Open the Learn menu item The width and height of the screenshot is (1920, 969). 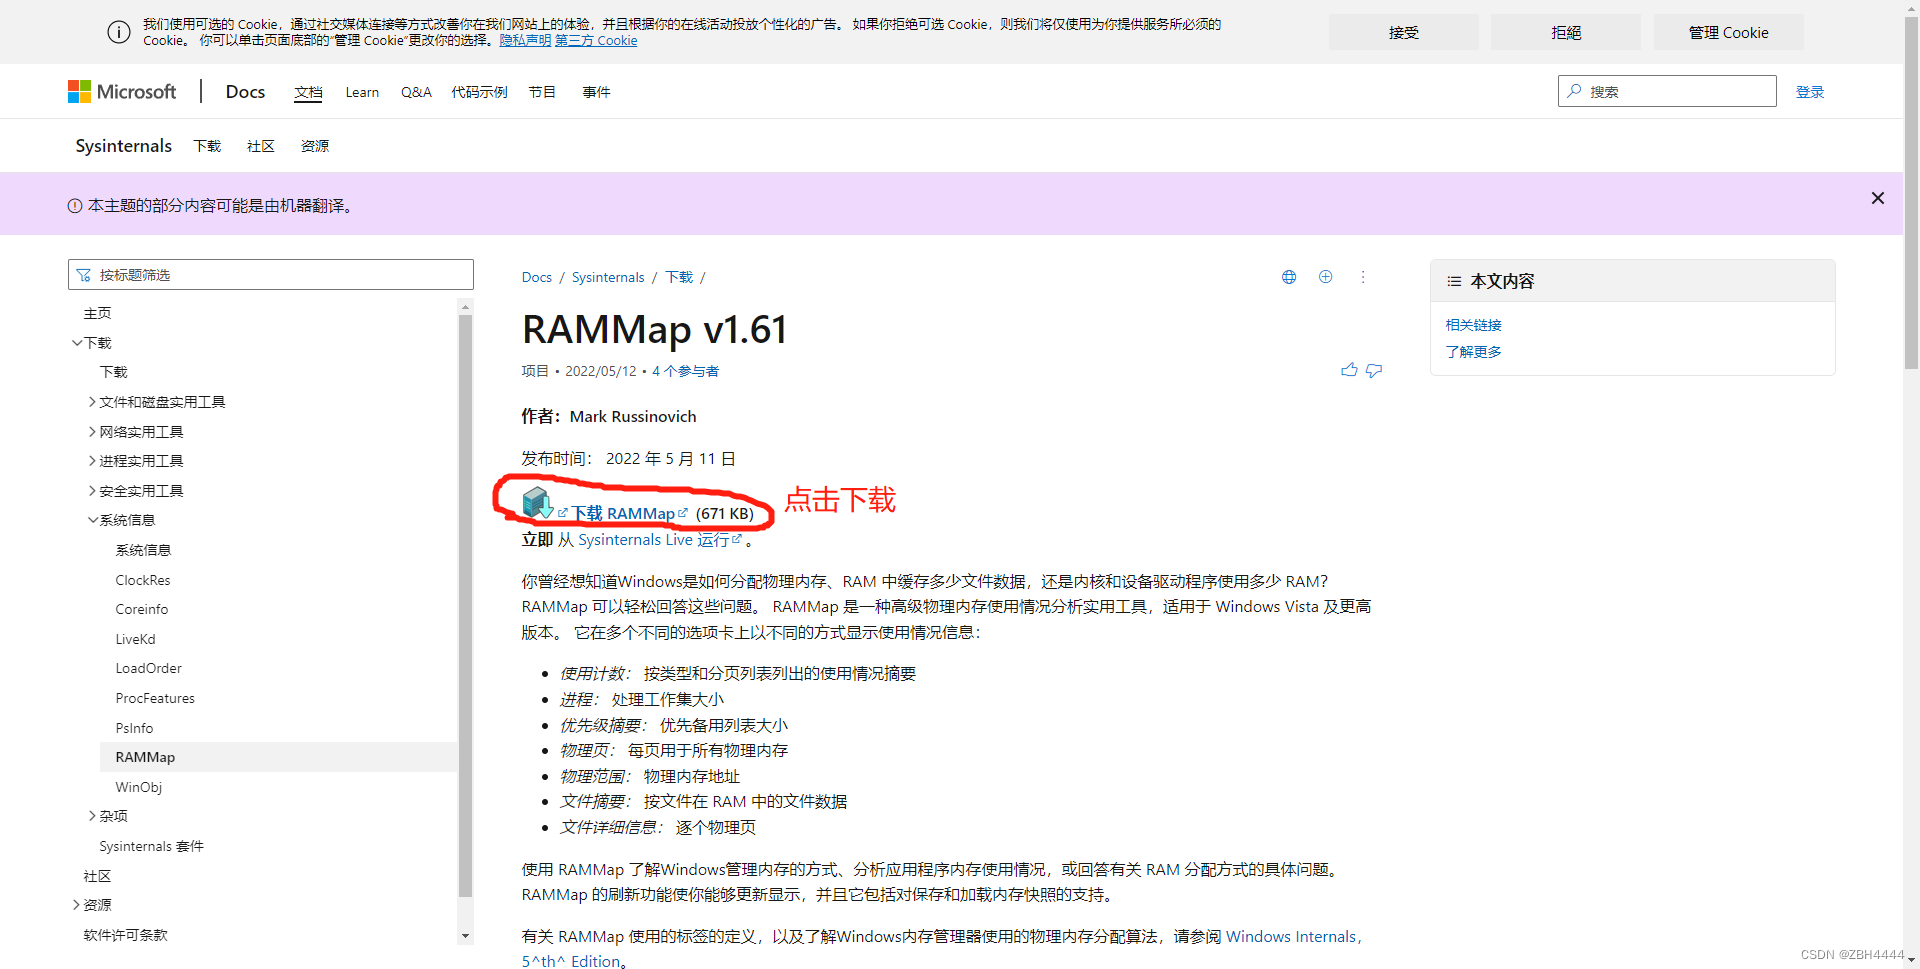[x=361, y=91]
